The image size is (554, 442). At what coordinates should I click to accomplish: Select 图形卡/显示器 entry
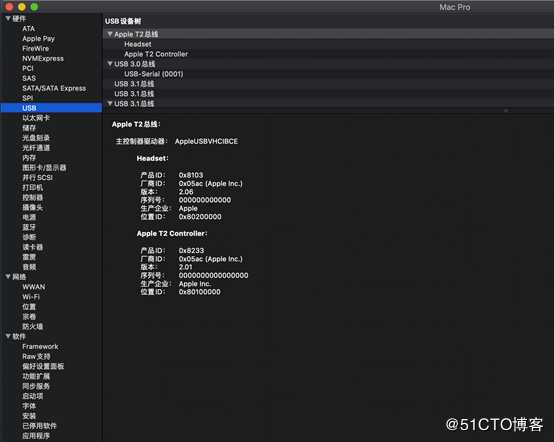[45, 167]
